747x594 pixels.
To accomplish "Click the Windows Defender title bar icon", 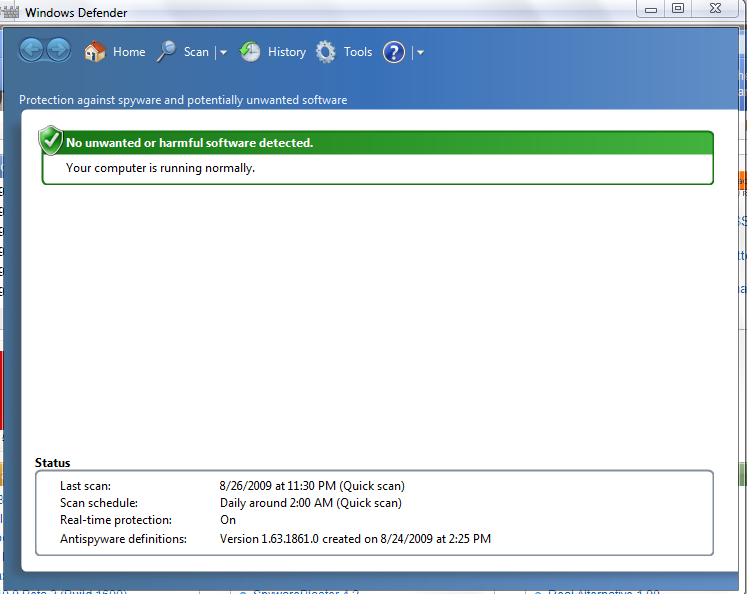I will click(10, 12).
